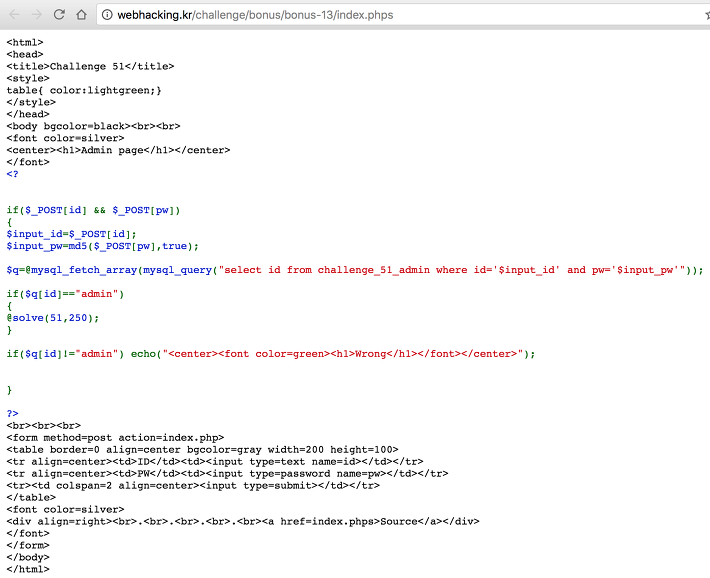Select the '</form>' line
The width and height of the screenshot is (710, 578).
(x=28, y=545)
